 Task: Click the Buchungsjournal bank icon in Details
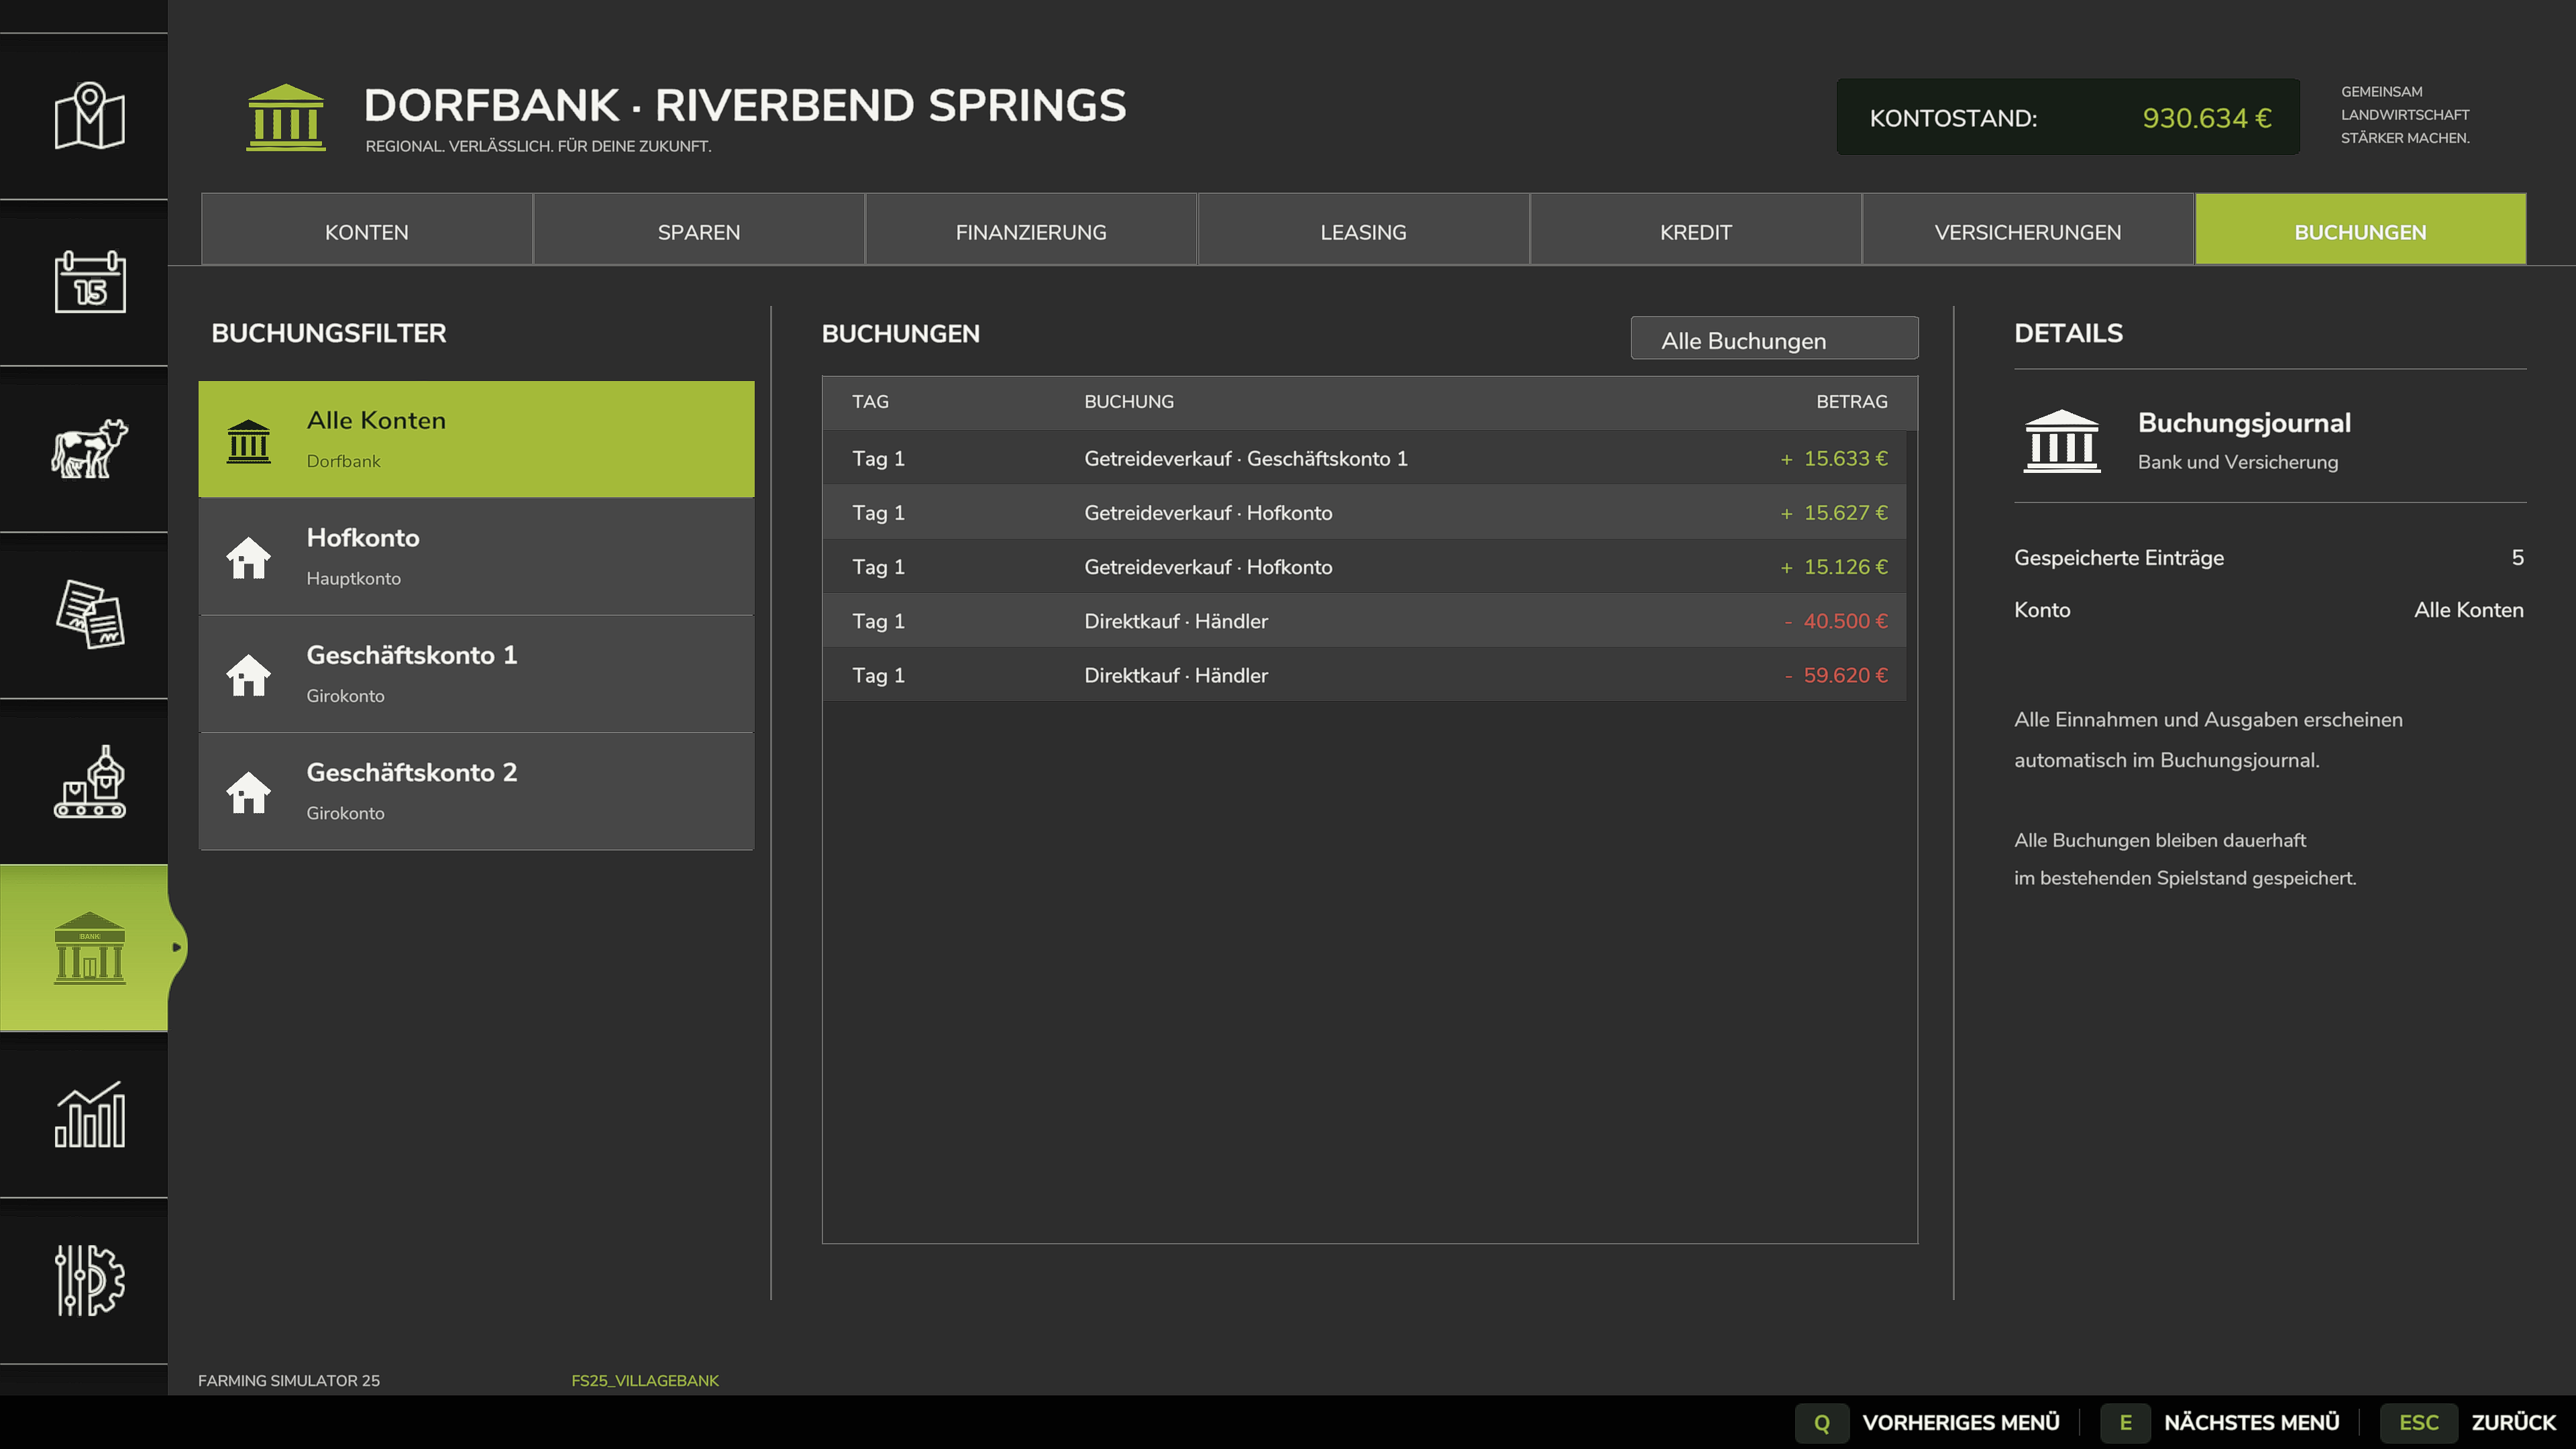[2062, 441]
